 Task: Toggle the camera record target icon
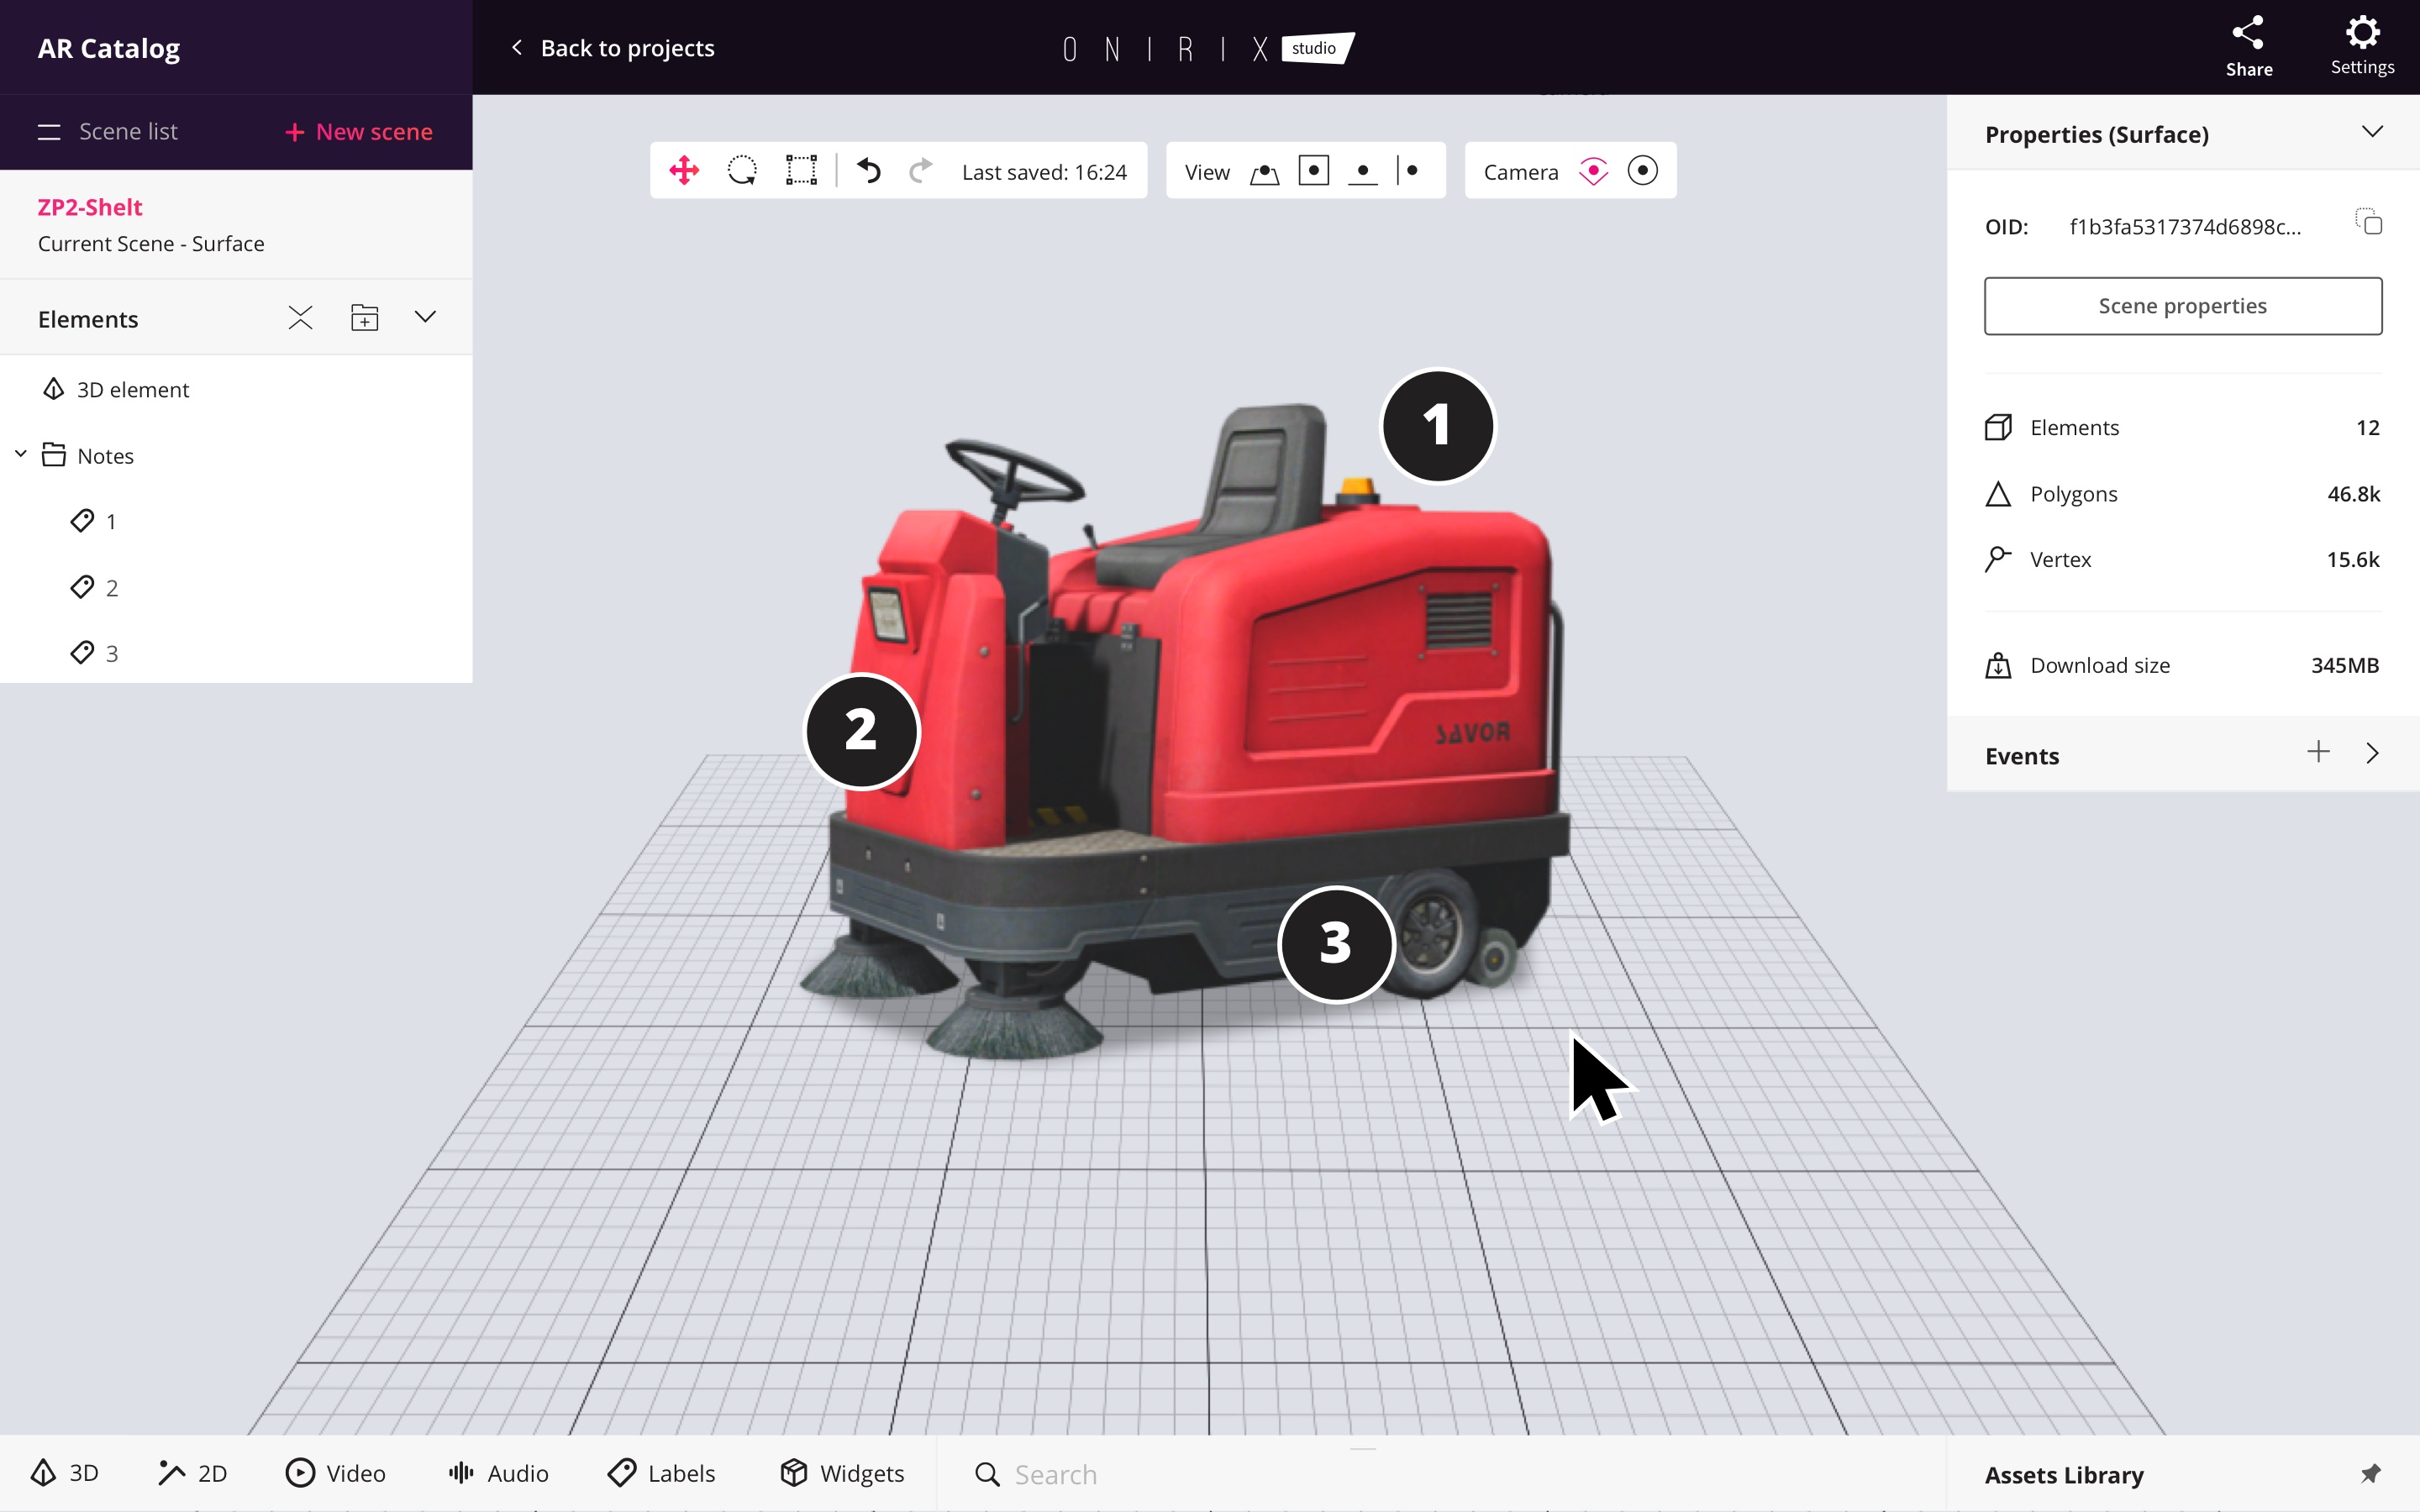coord(1642,171)
